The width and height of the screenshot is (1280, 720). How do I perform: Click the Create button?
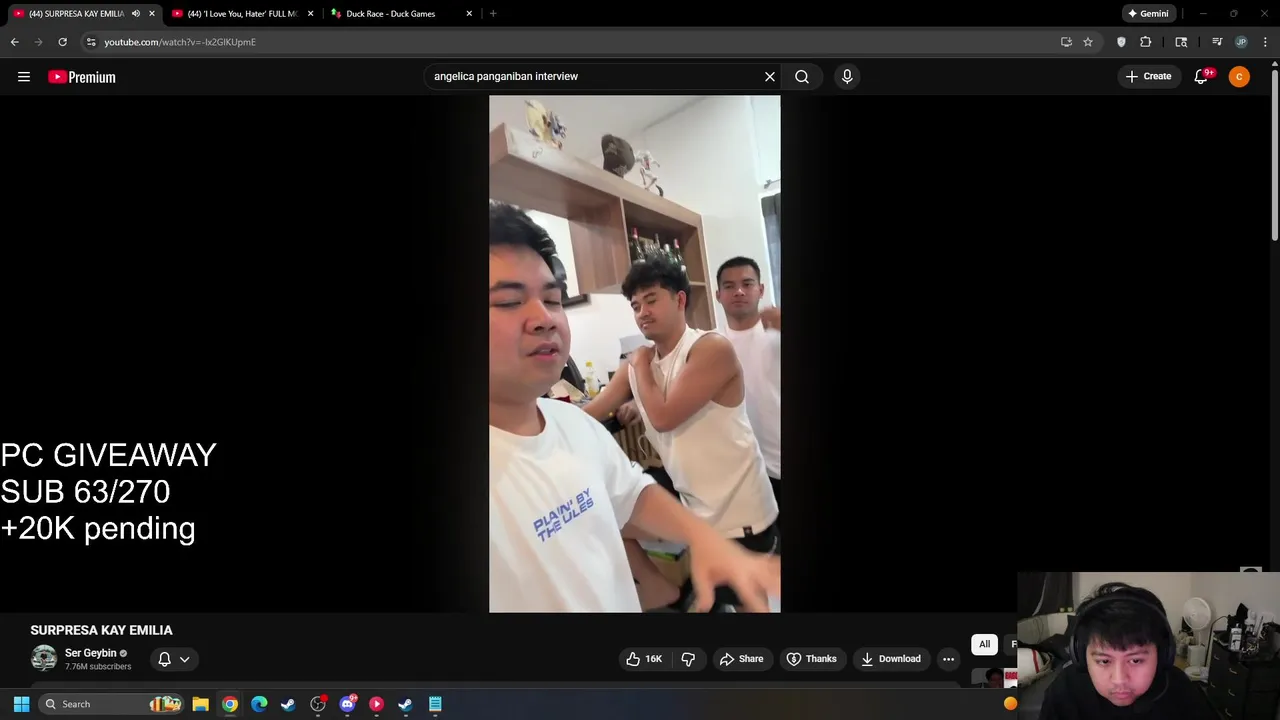tap(1148, 77)
